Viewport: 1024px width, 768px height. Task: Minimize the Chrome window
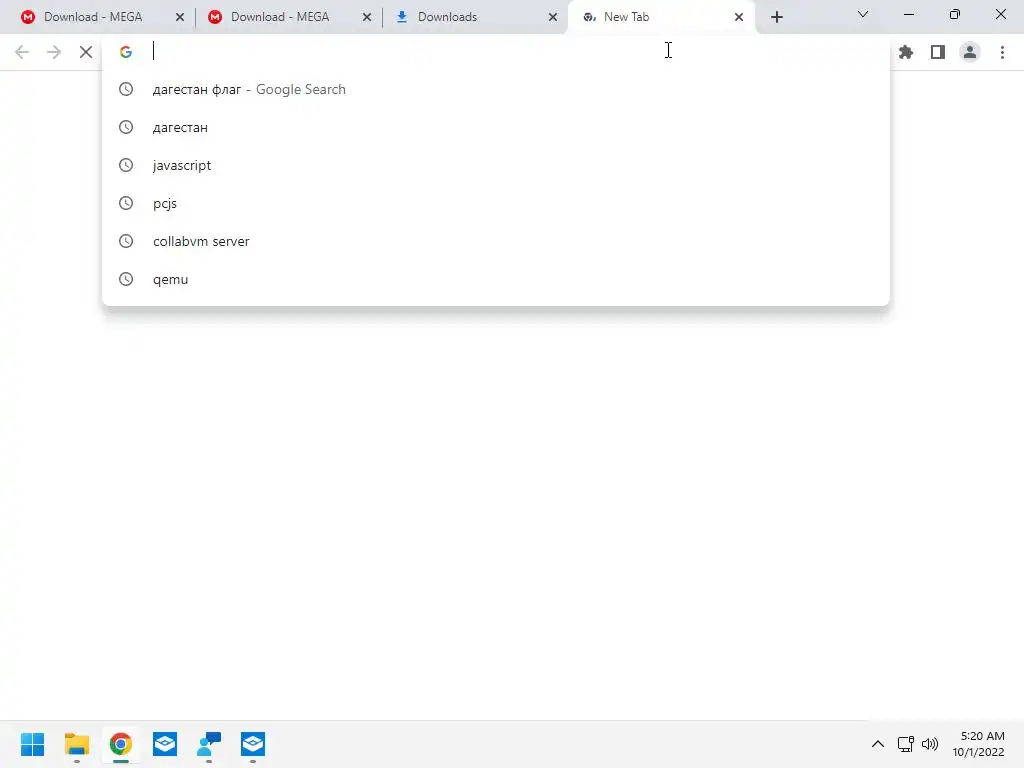point(908,14)
